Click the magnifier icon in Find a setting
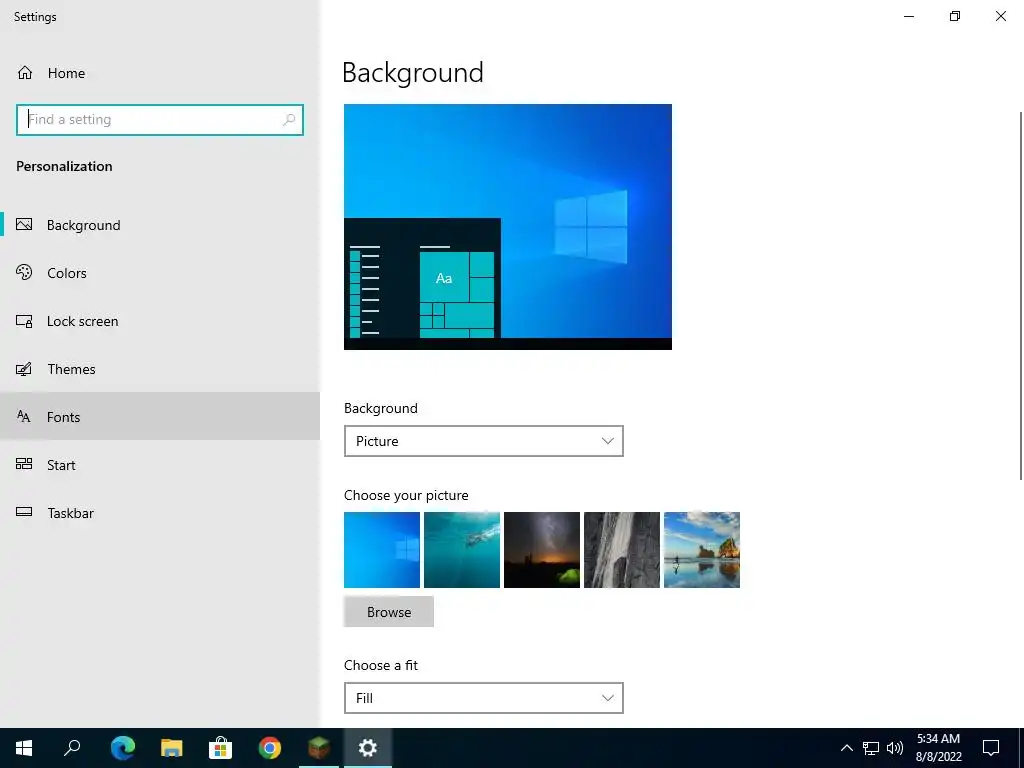Screen dimensions: 1024x768 [289, 120]
